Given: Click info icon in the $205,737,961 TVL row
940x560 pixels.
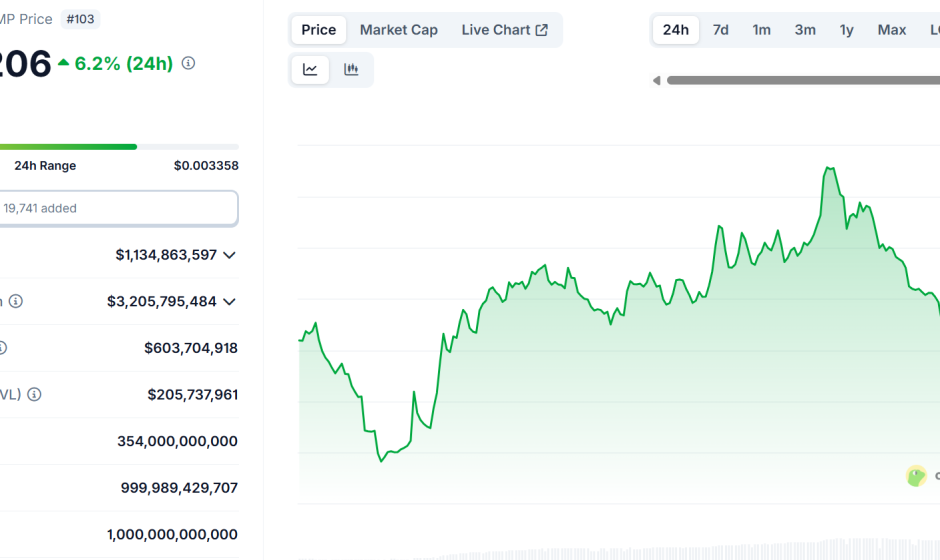Looking at the screenshot, I should 34,394.
